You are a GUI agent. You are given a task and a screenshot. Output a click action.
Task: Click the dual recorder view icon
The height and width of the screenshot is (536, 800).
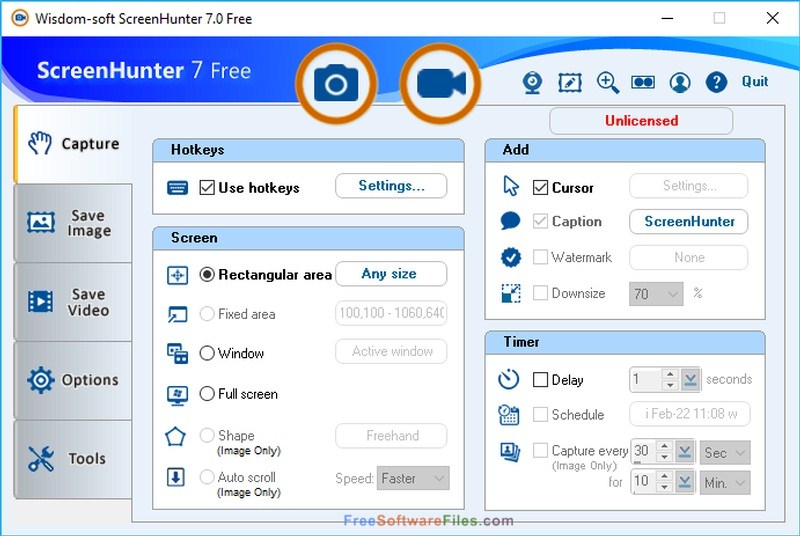tap(643, 82)
